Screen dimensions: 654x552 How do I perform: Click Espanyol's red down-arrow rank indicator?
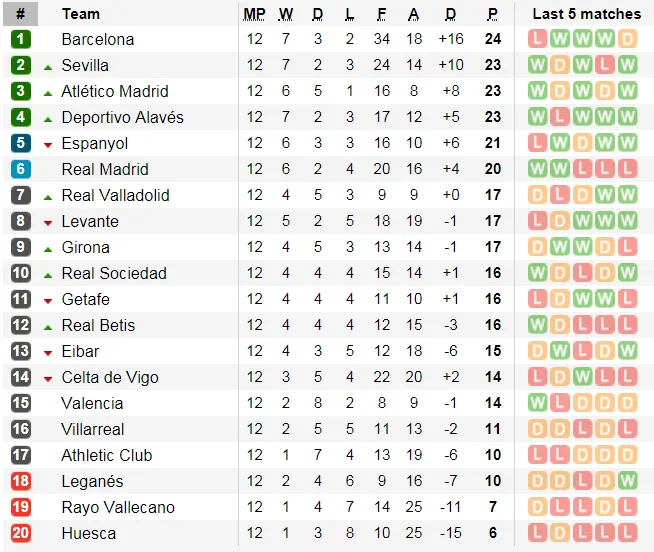coord(48,145)
